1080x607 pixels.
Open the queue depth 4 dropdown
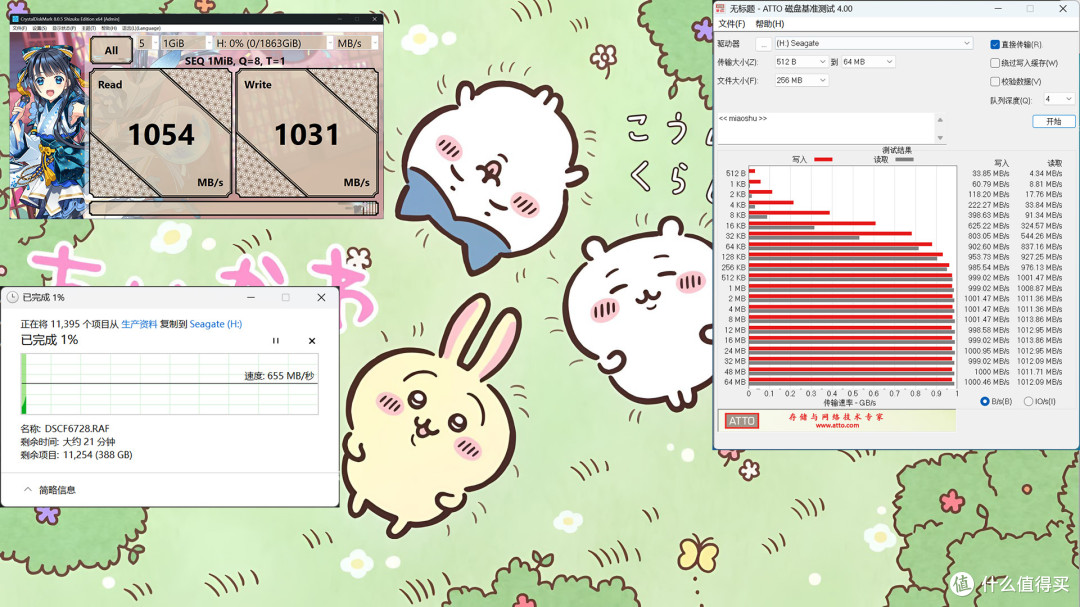[1058, 99]
